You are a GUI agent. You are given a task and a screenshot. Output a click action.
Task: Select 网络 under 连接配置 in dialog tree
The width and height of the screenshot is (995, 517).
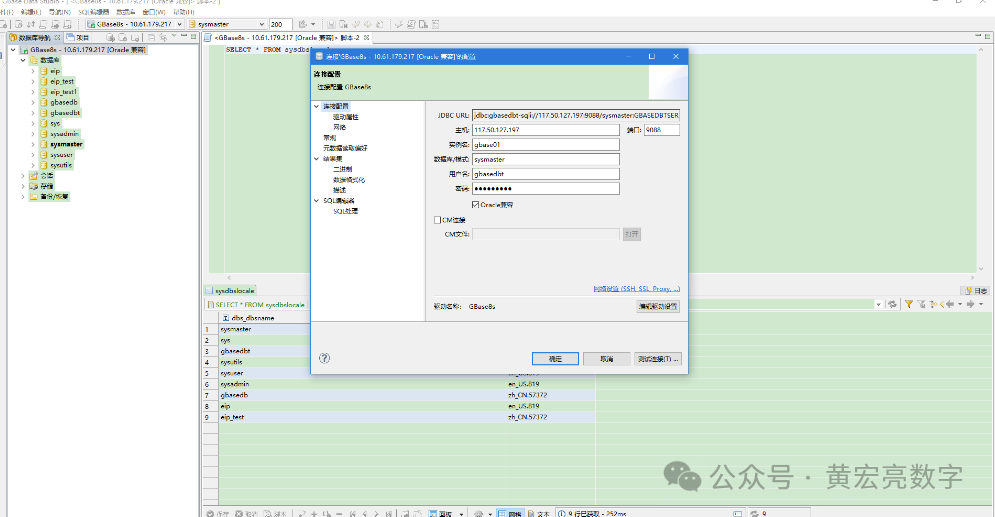[x=339, y=128]
